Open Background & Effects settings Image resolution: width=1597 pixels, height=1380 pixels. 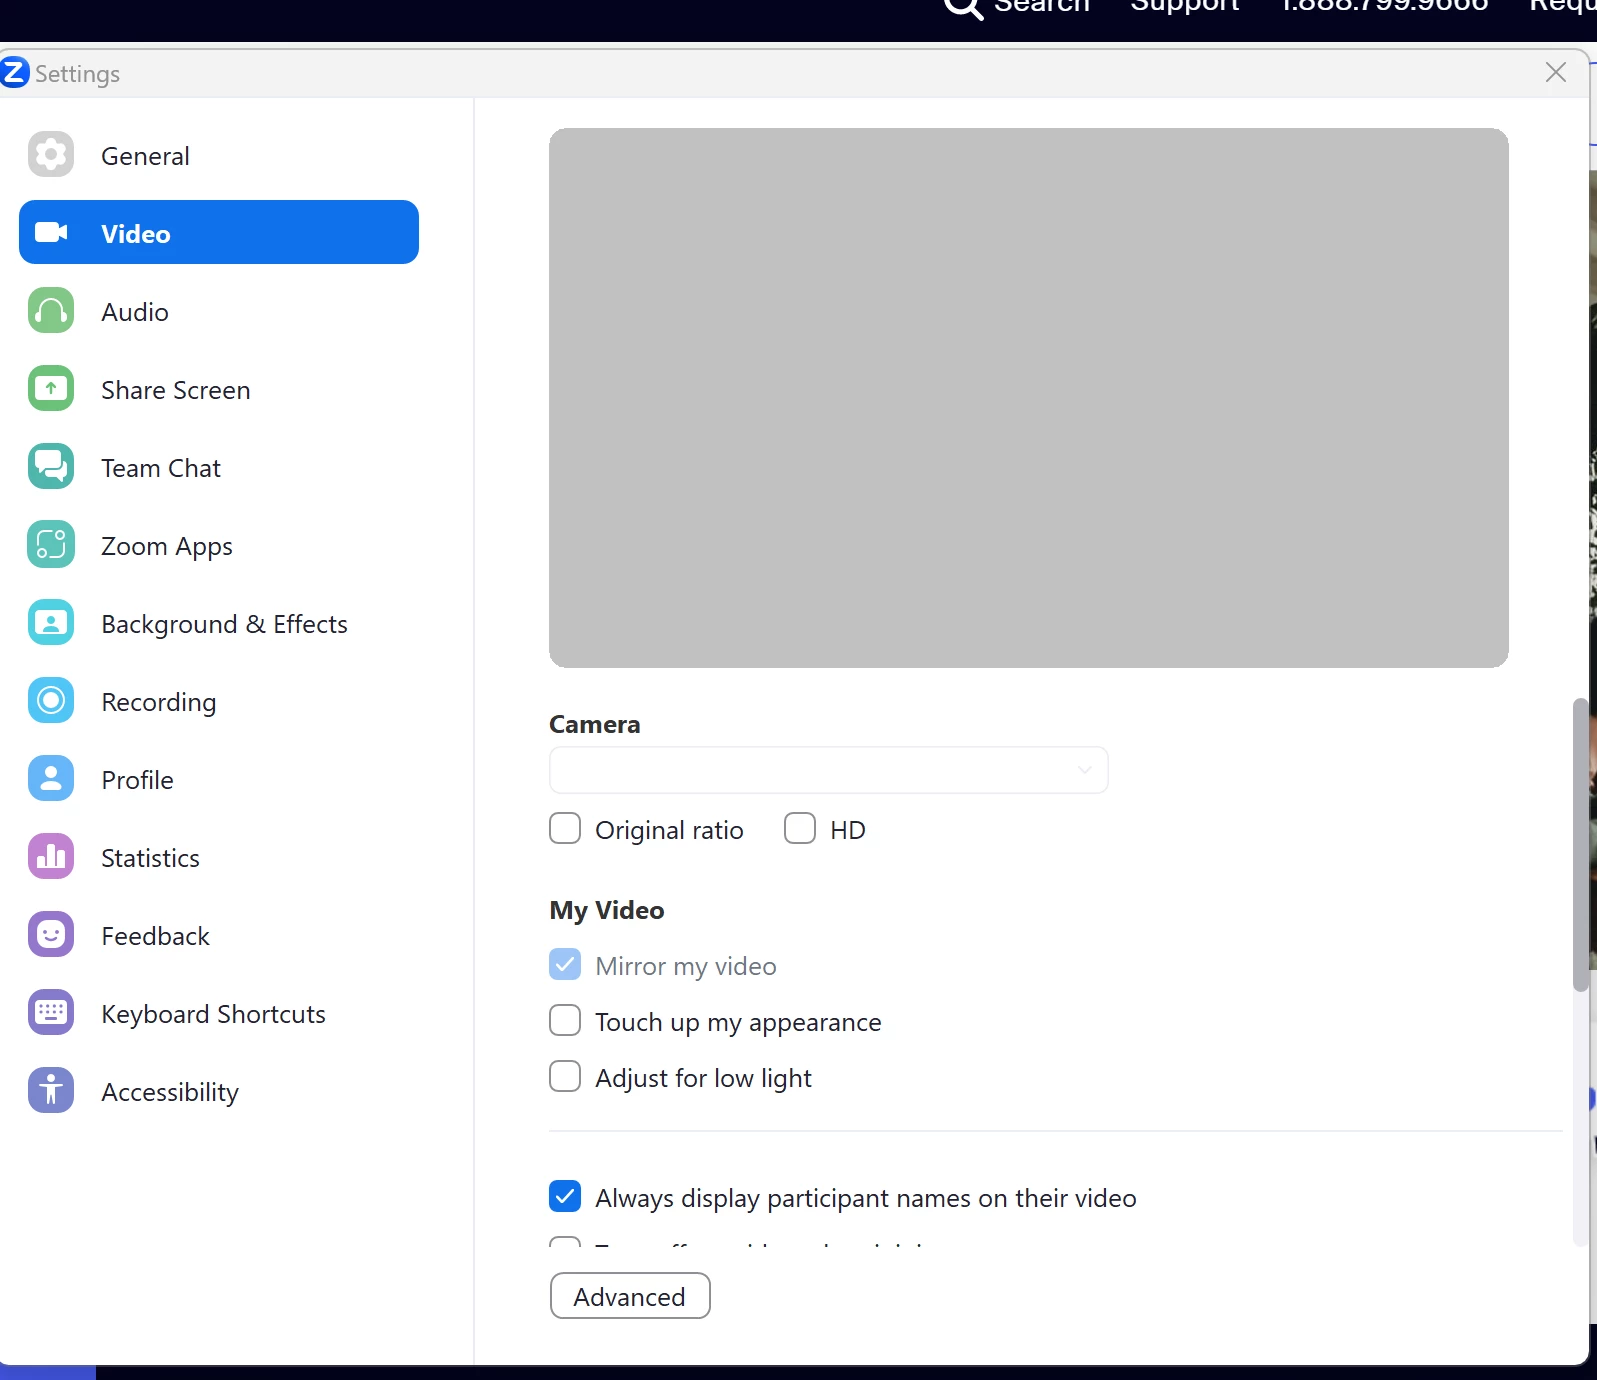219,623
